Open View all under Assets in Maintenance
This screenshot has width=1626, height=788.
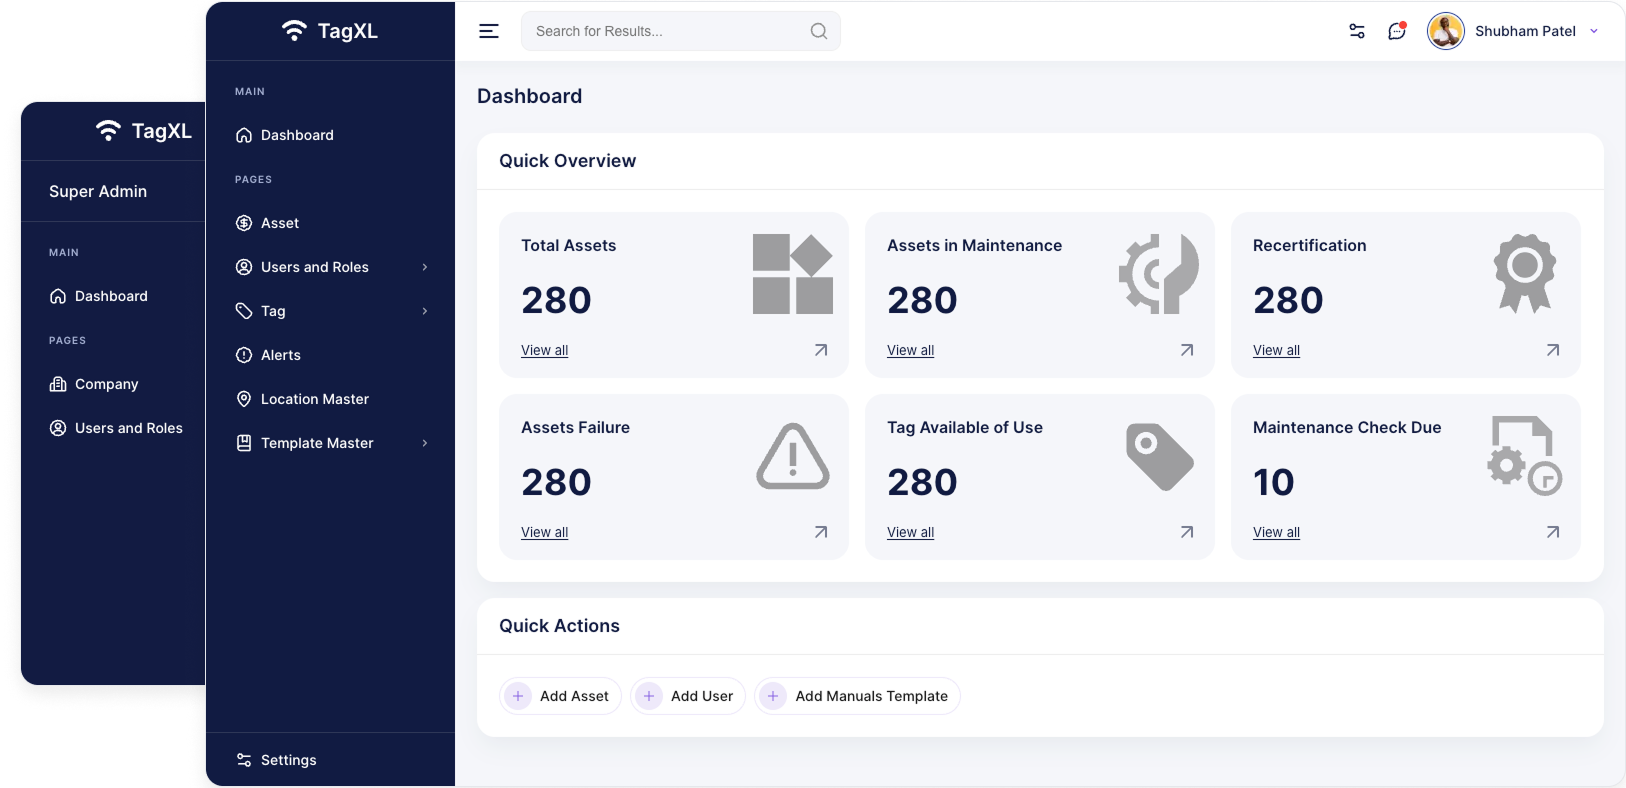[x=910, y=351]
